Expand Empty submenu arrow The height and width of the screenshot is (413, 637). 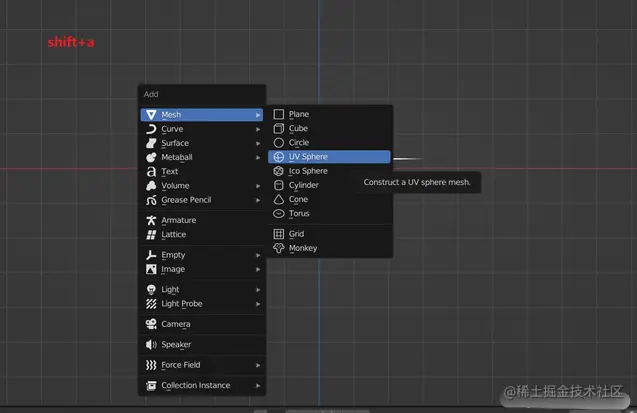point(258,255)
